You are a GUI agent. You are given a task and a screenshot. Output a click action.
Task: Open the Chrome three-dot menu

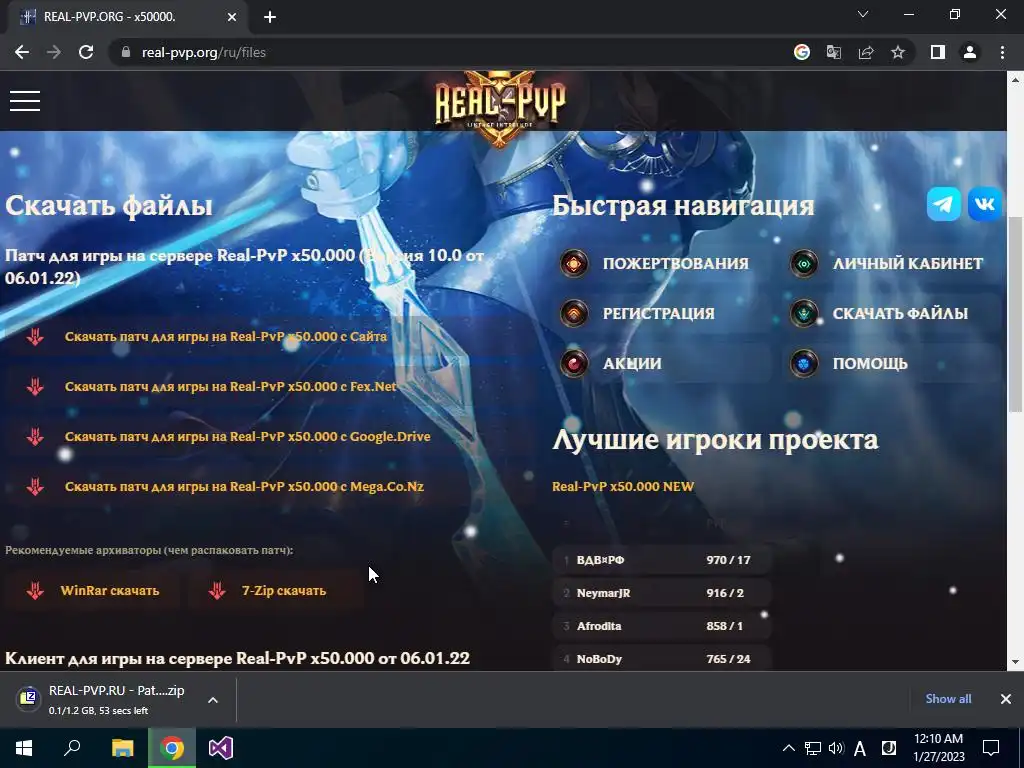click(1002, 52)
